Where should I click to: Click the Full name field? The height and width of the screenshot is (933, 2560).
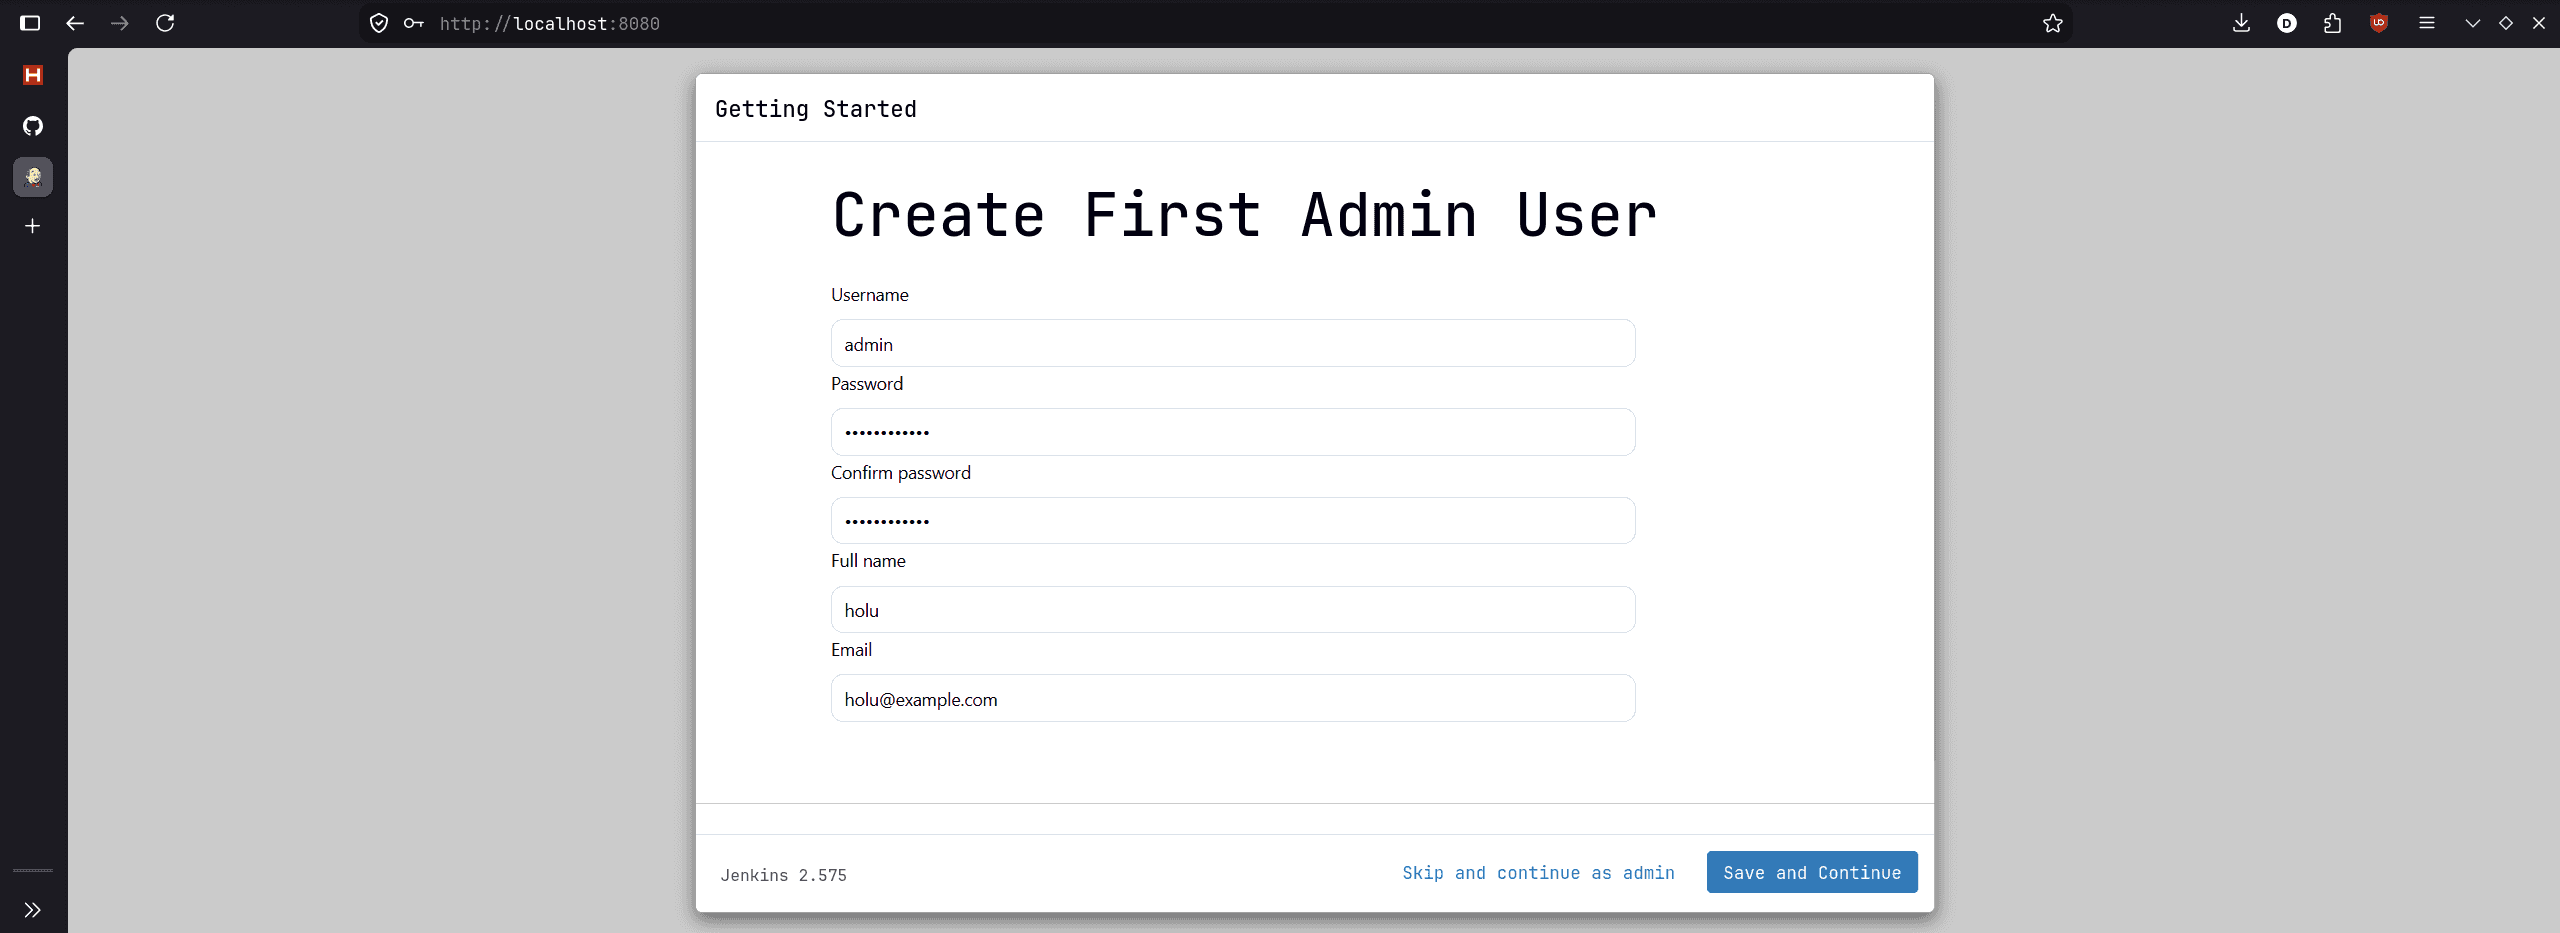(x=1233, y=610)
